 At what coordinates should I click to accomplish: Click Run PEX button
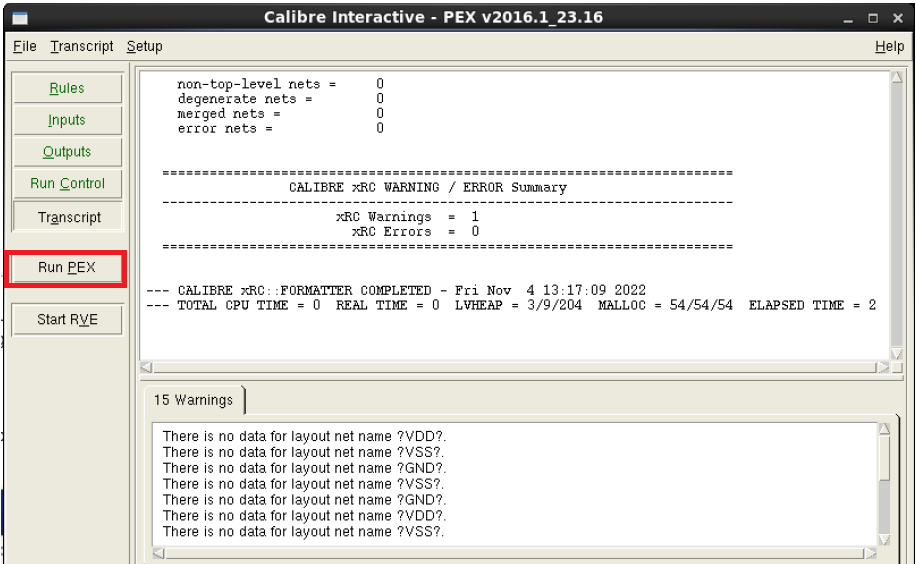[67, 268]
